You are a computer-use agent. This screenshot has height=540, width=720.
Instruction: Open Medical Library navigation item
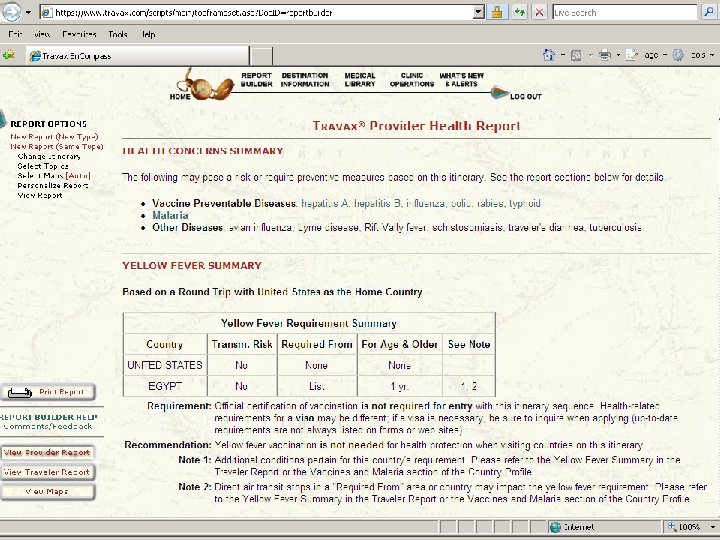tap(360, 79)
